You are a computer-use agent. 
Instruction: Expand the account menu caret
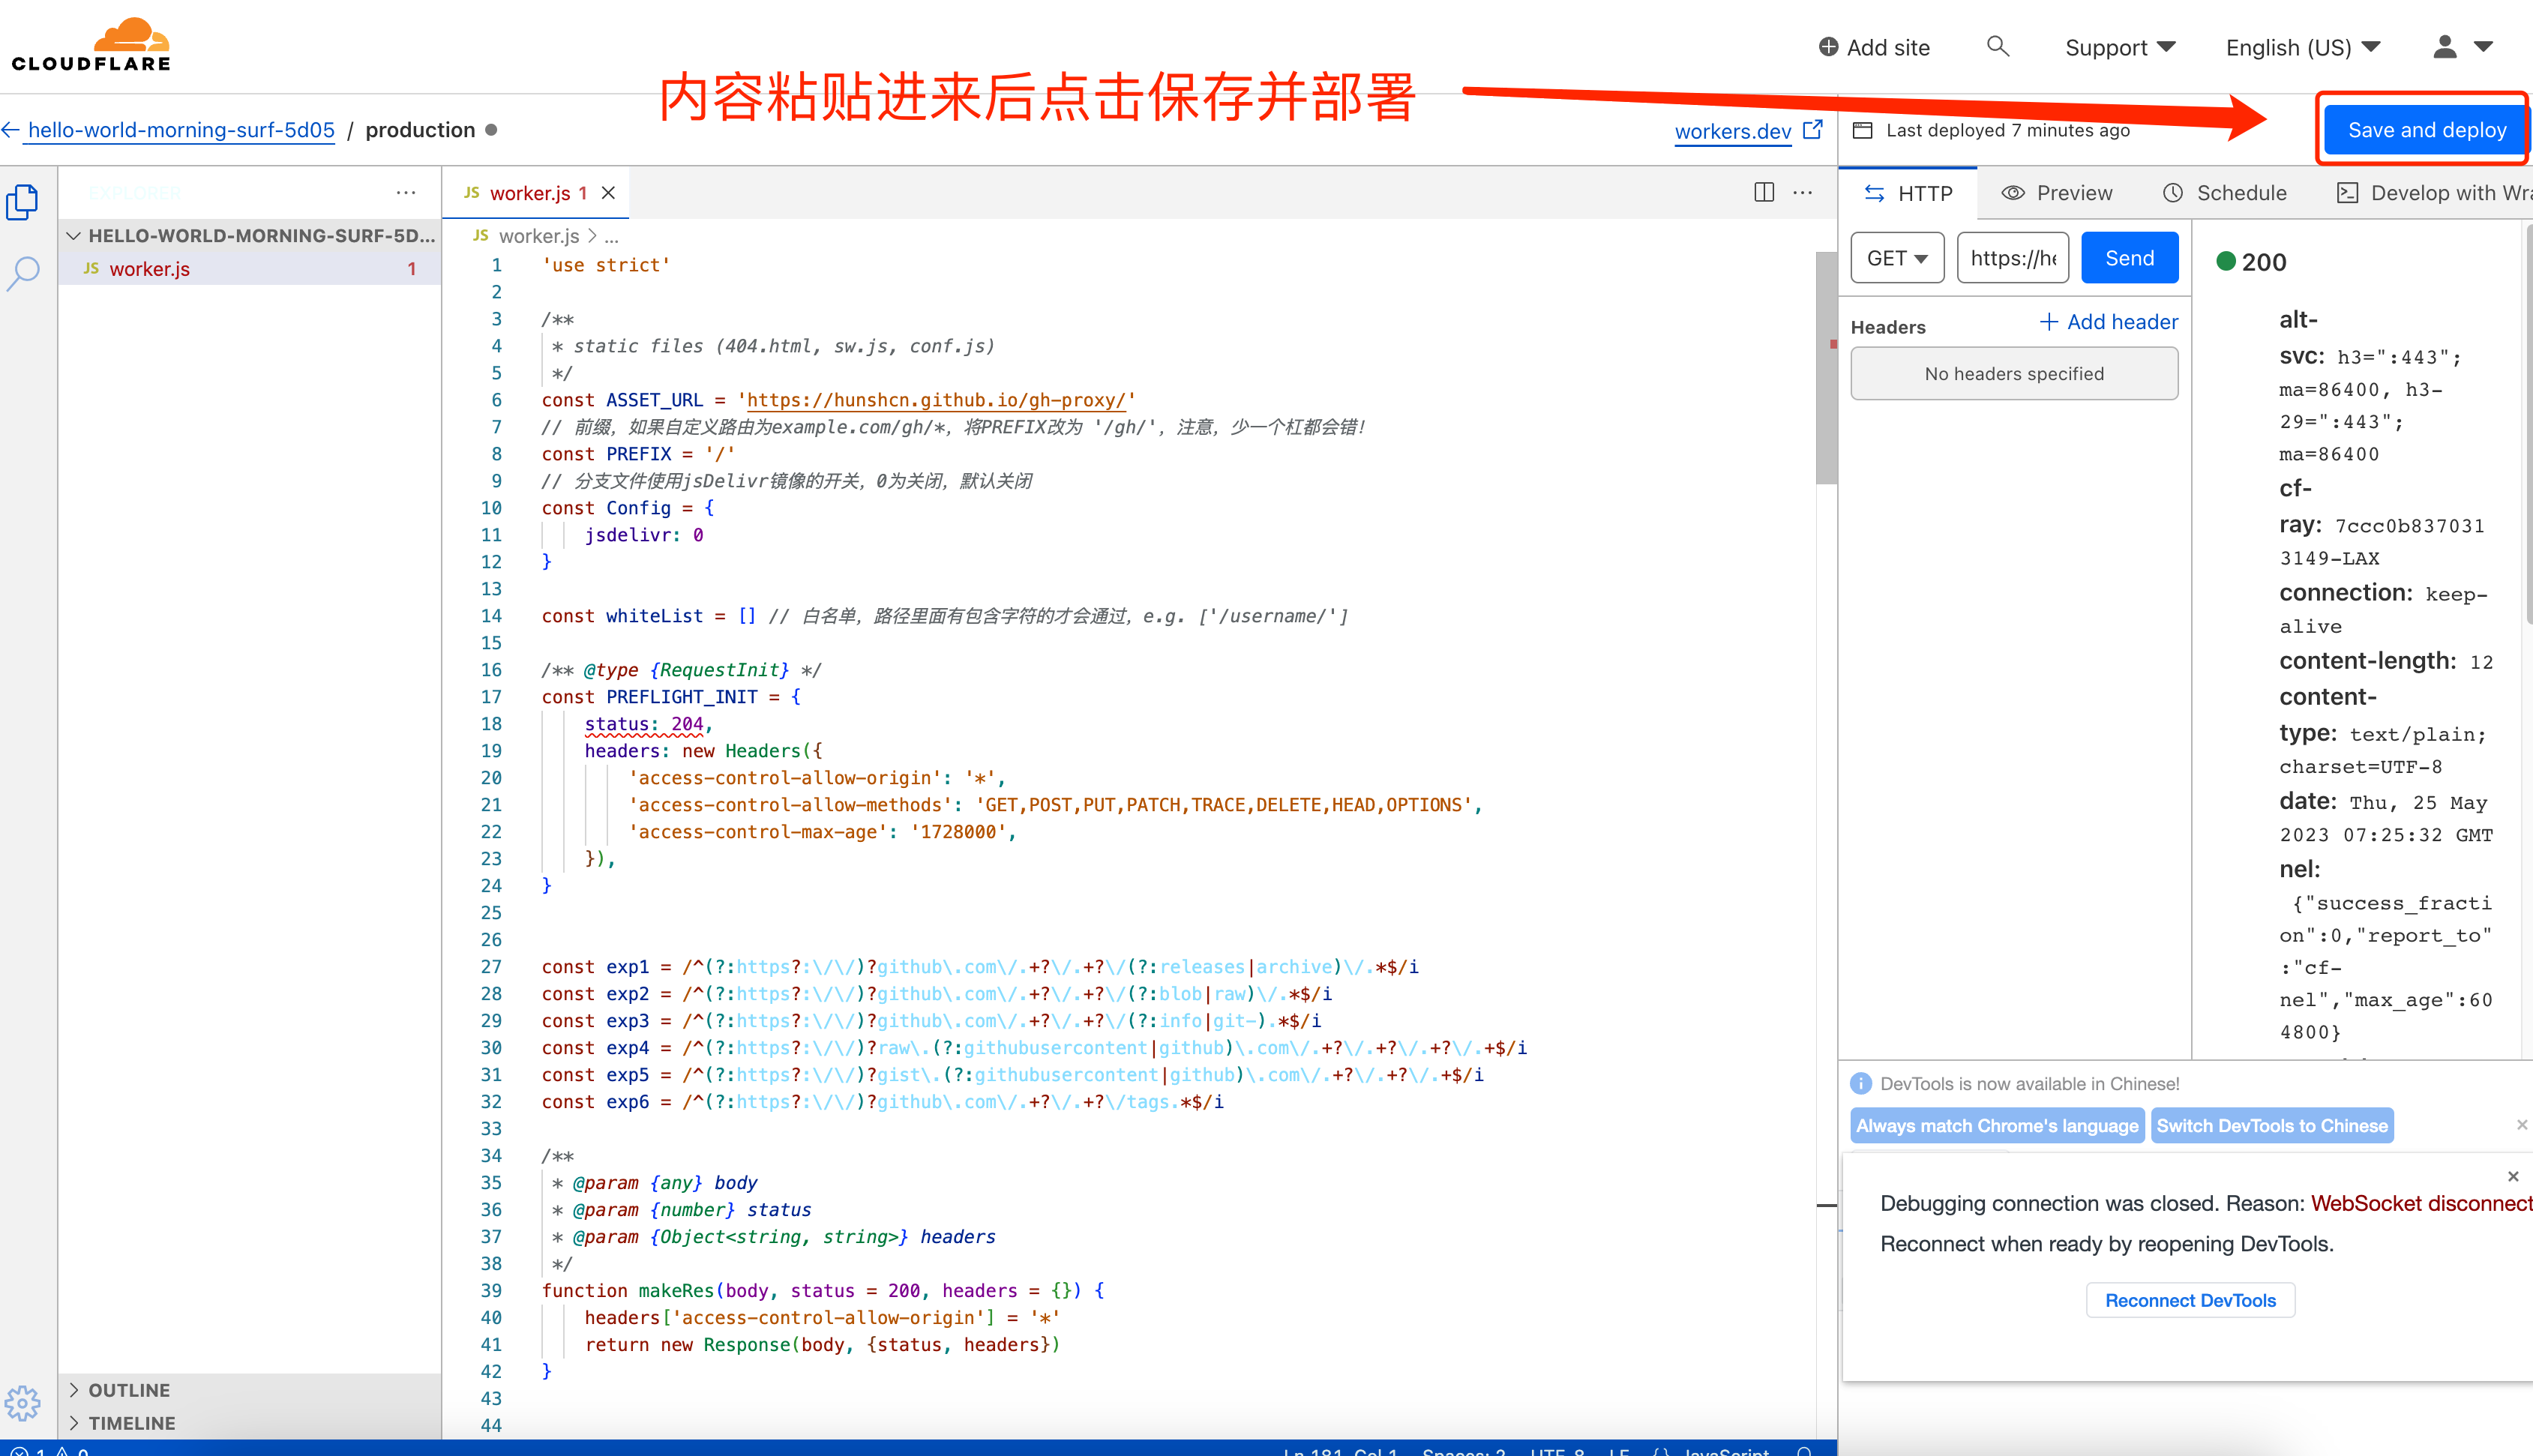tap(2483, 47)
